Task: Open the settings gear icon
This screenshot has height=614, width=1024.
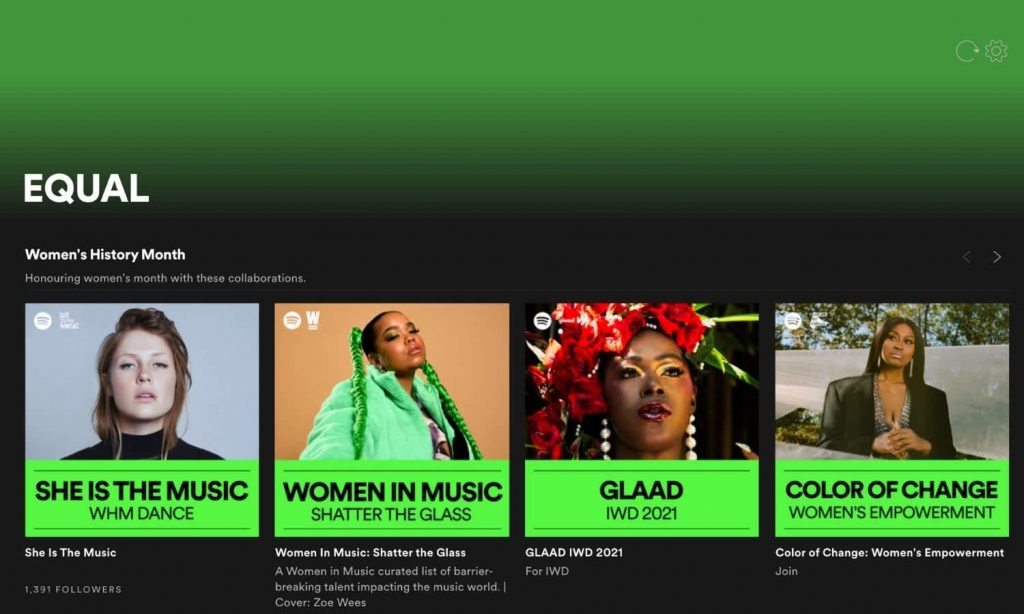Action: tap(996, 51)
